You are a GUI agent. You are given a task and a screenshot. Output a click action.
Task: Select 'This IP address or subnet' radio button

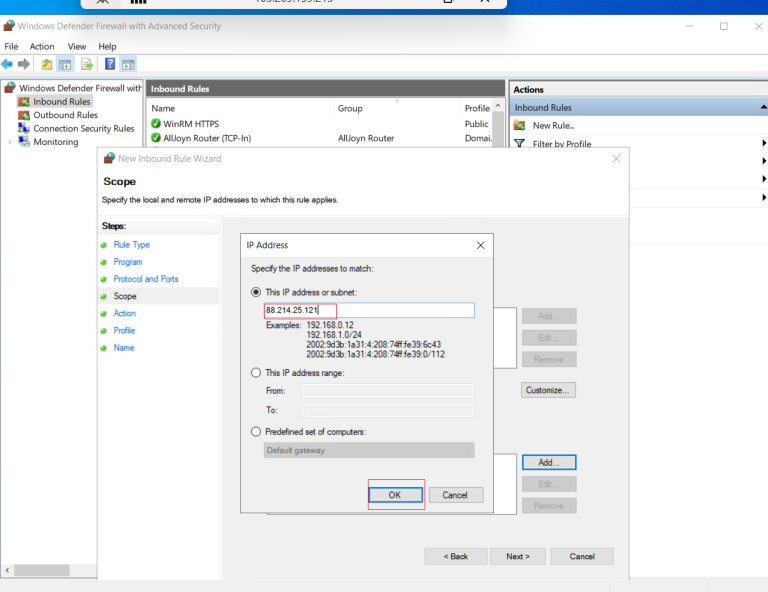[x=256, y=292]
